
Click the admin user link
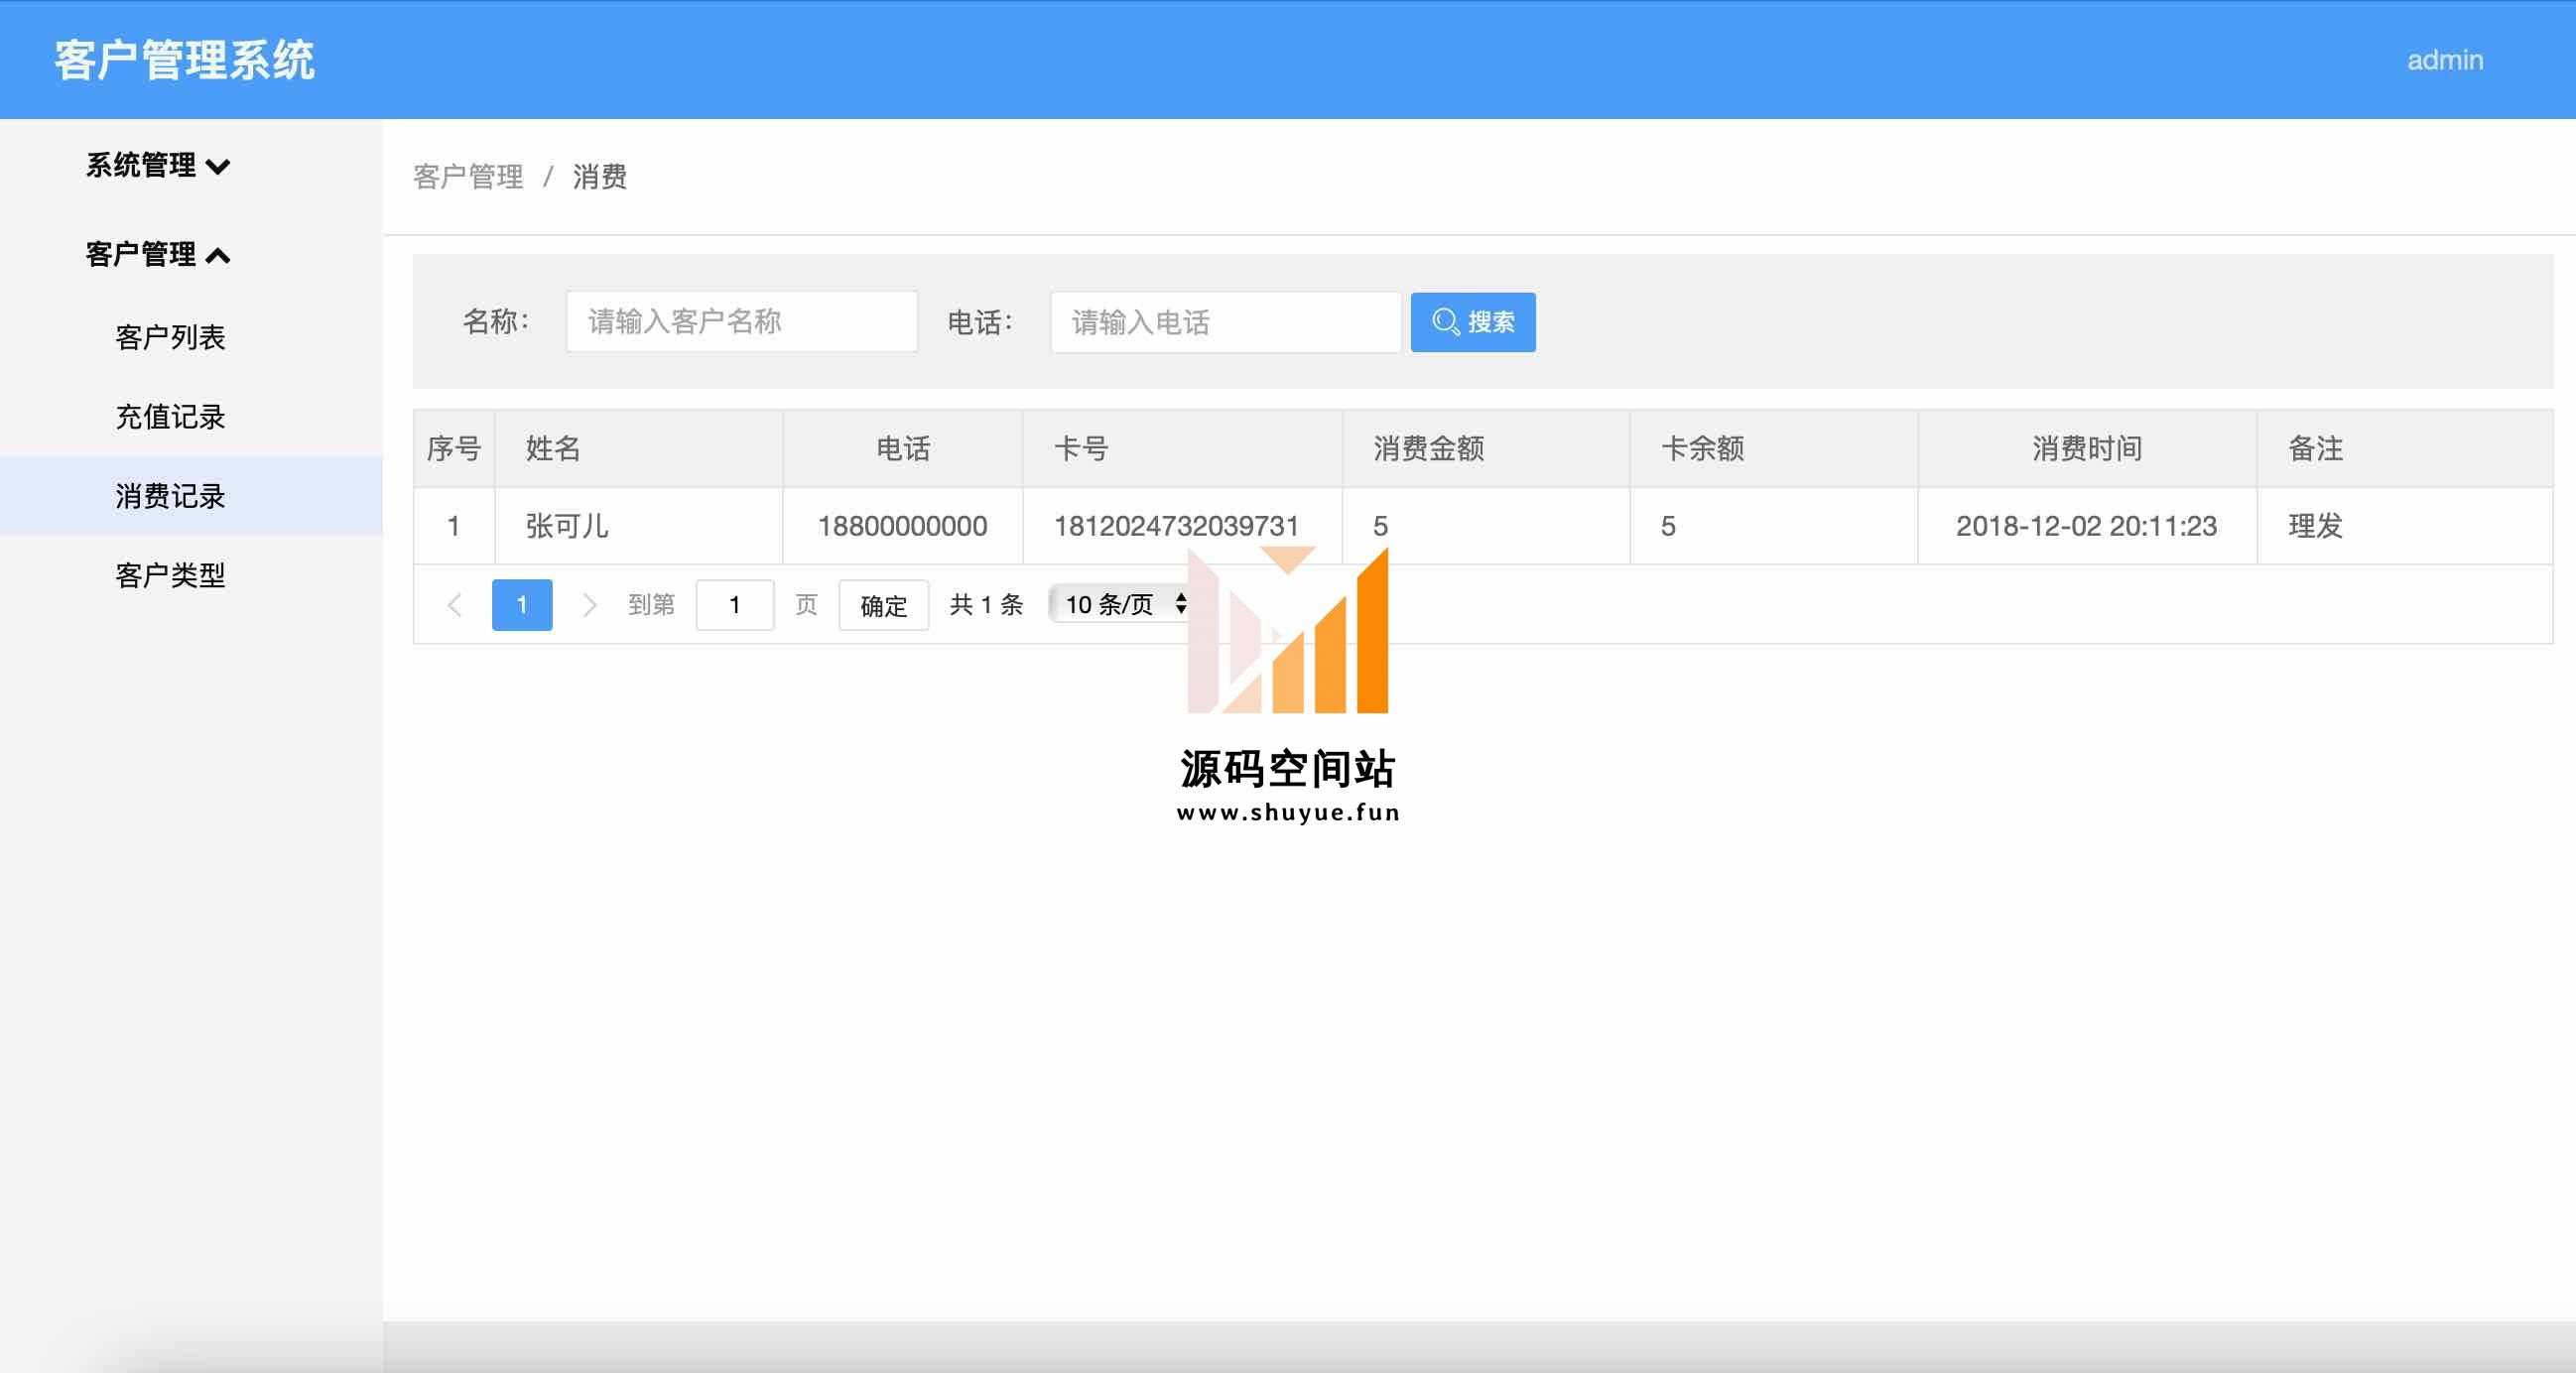2443,60
